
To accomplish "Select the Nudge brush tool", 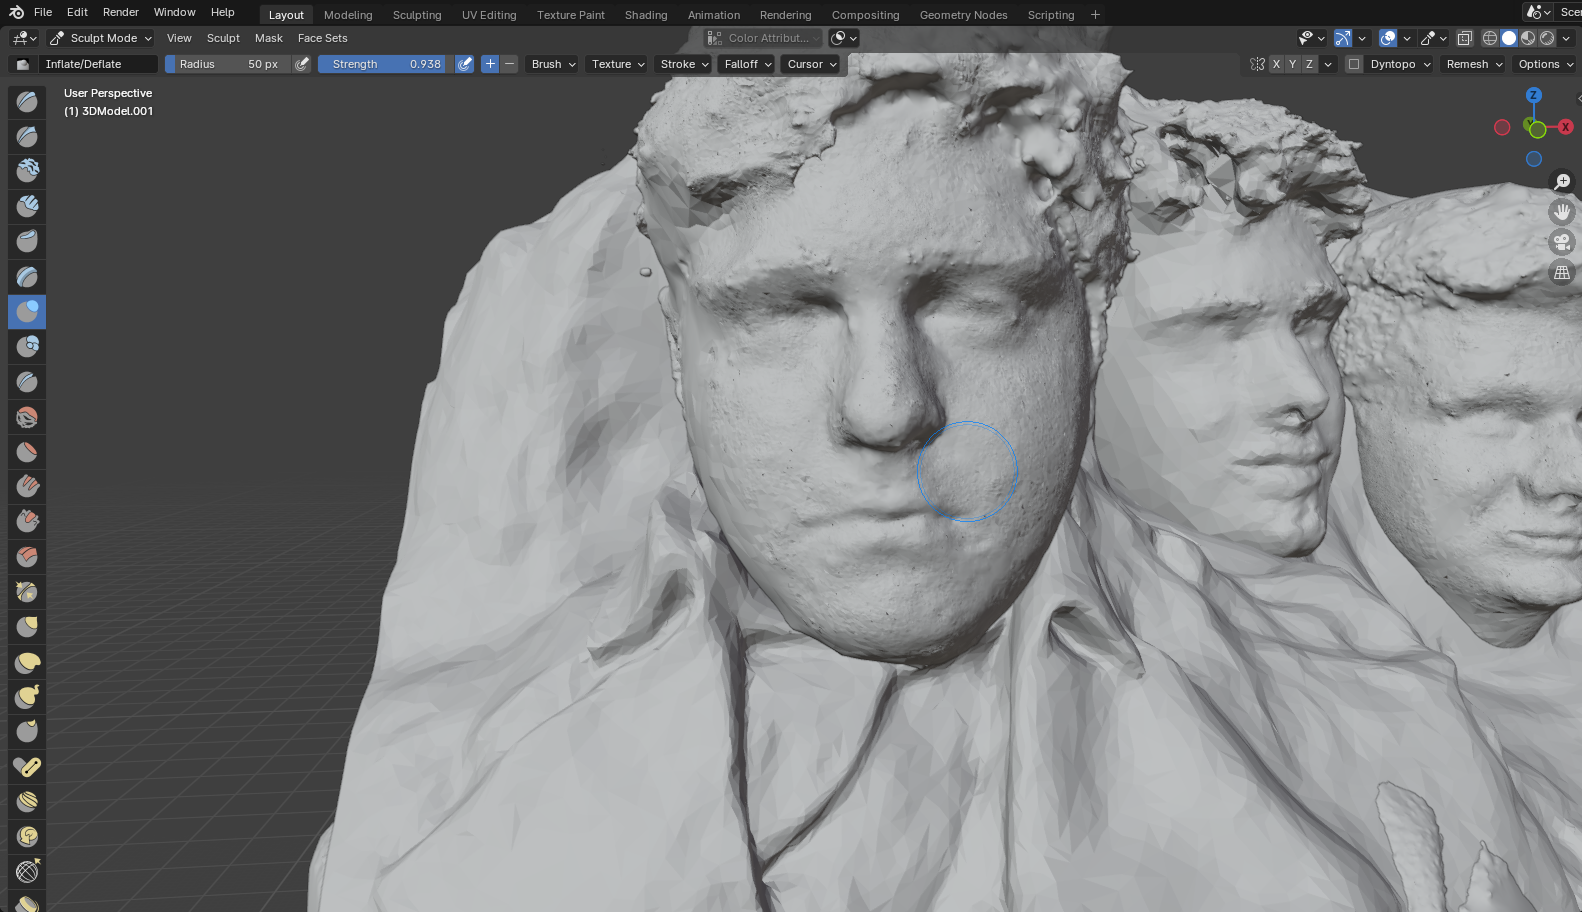I will 27,802.
